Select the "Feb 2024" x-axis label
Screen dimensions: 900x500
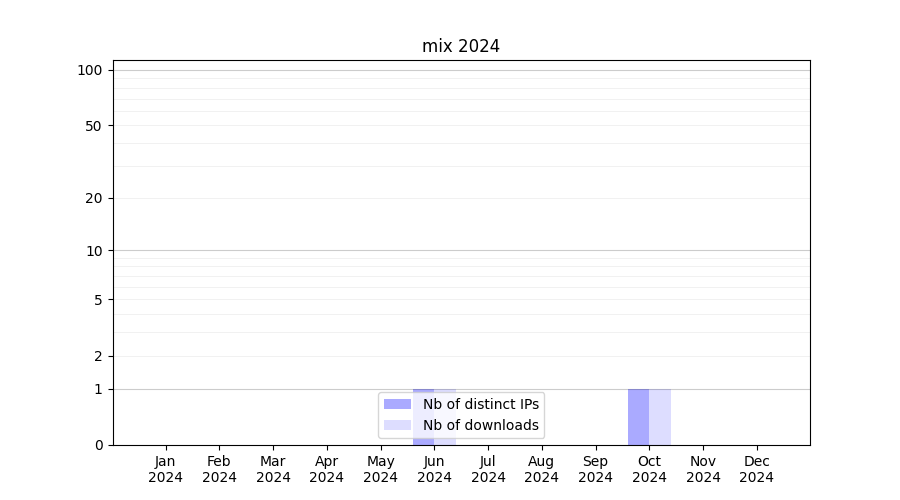coord(219,469)
